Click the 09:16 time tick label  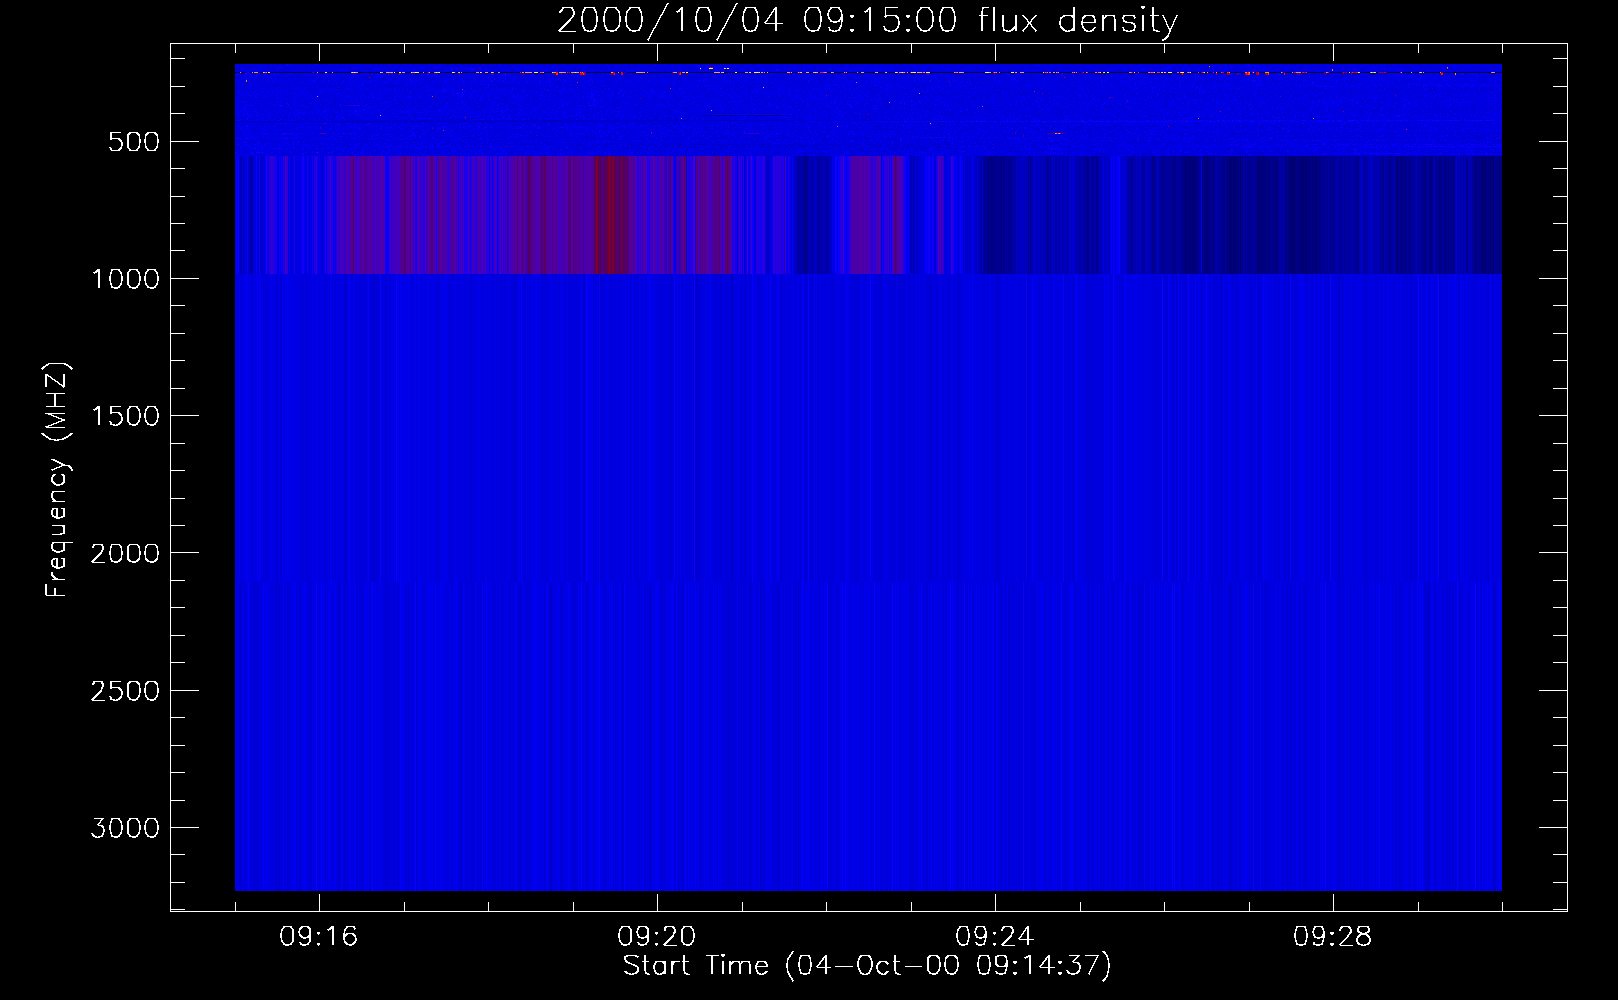318,937
